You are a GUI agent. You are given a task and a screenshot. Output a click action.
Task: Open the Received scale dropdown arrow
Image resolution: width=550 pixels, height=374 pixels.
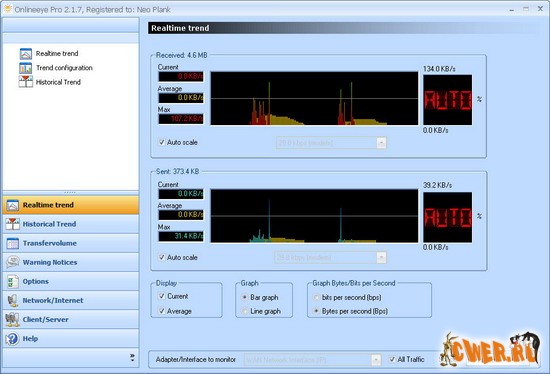[381, 143]
